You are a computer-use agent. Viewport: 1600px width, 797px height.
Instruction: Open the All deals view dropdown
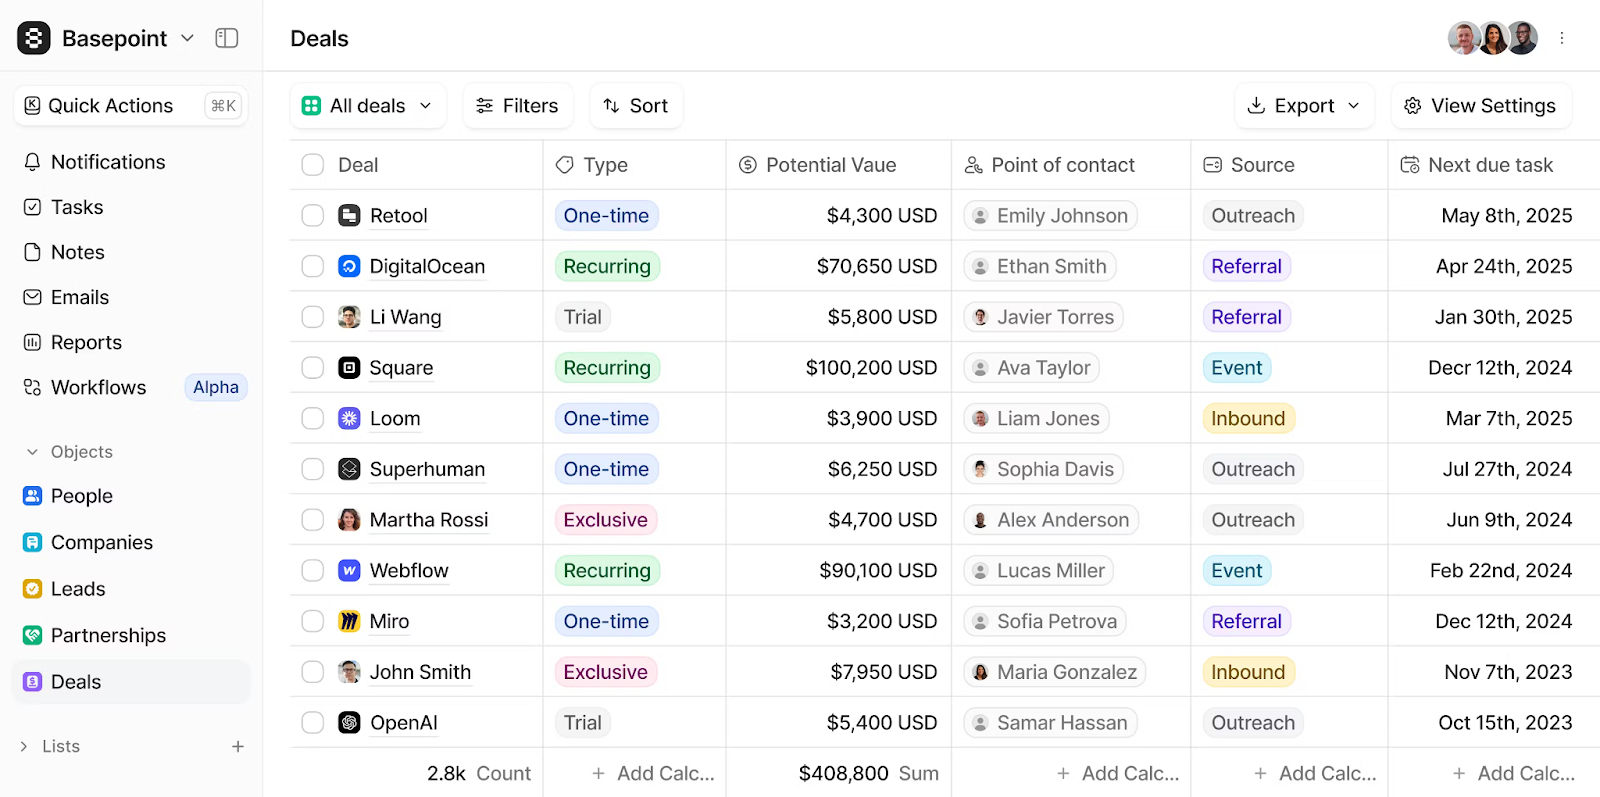(x=368, y=106)
